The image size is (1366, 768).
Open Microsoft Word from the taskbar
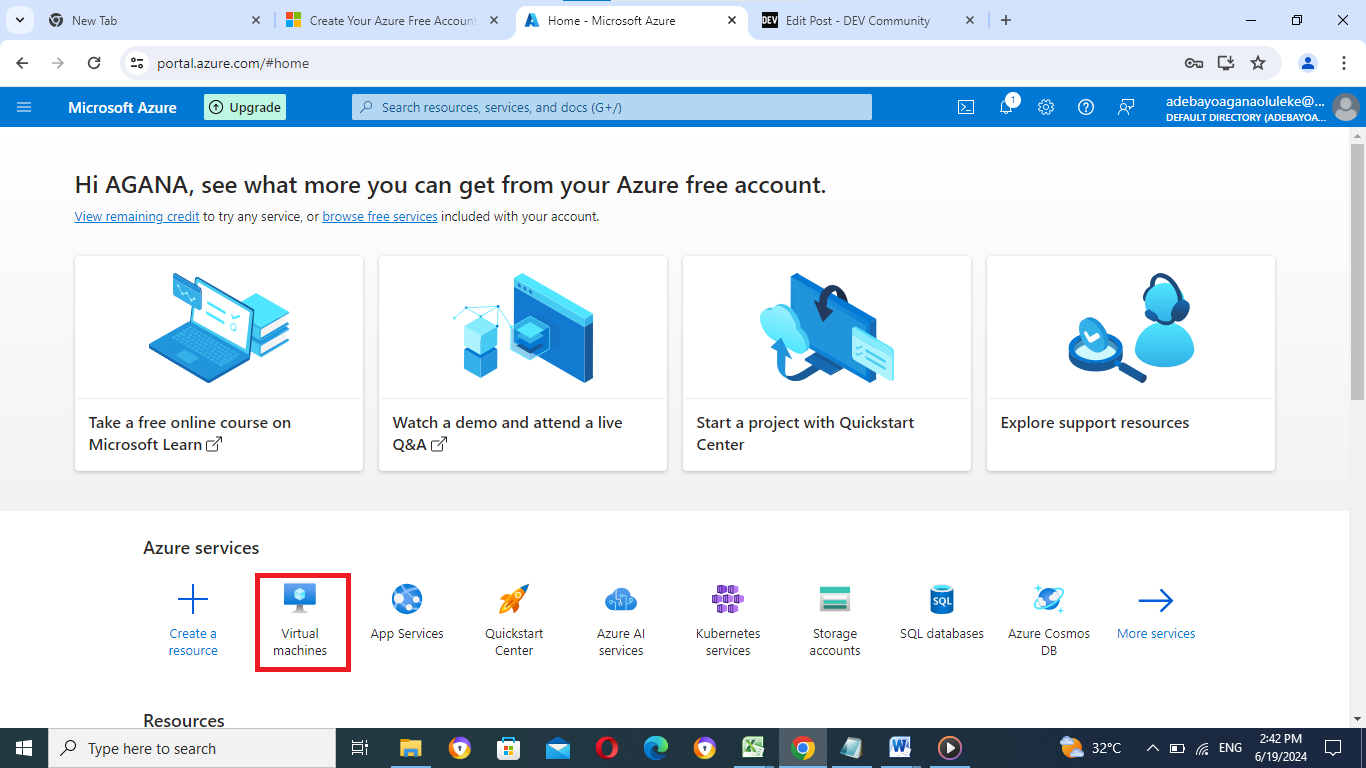tap(900, 748)
